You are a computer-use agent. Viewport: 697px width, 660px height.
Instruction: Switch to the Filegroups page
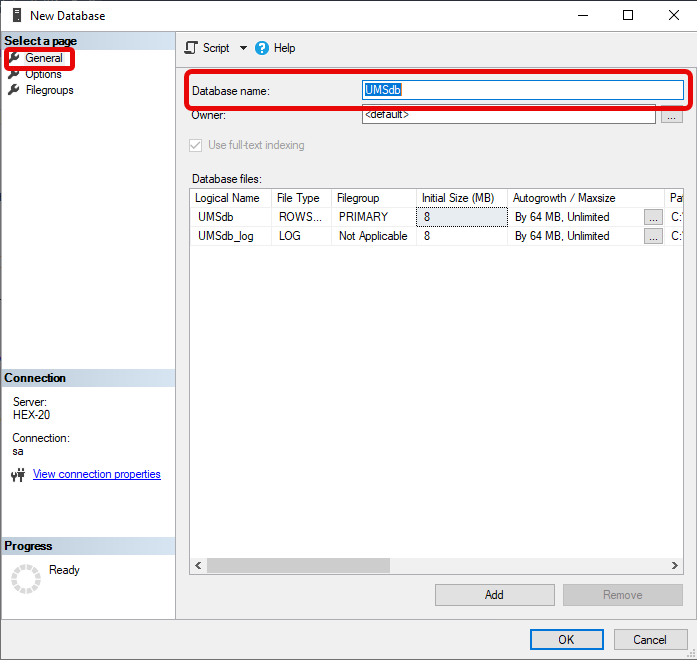[49, 90]
